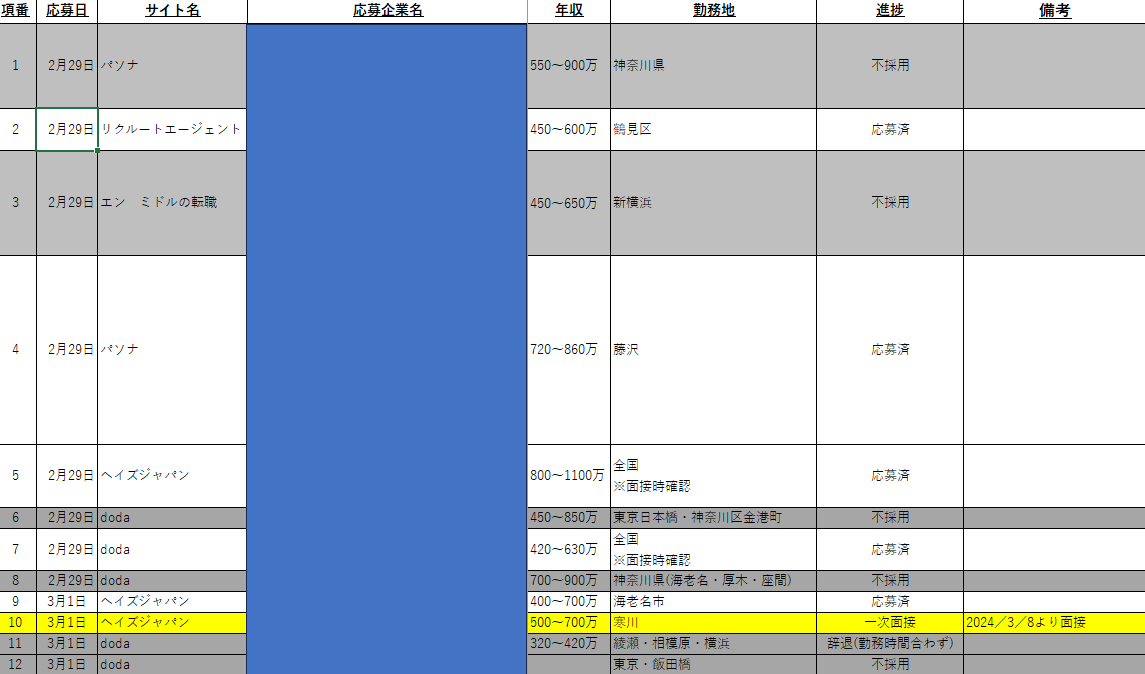Click salary cell 420～630万

point(569,549)
